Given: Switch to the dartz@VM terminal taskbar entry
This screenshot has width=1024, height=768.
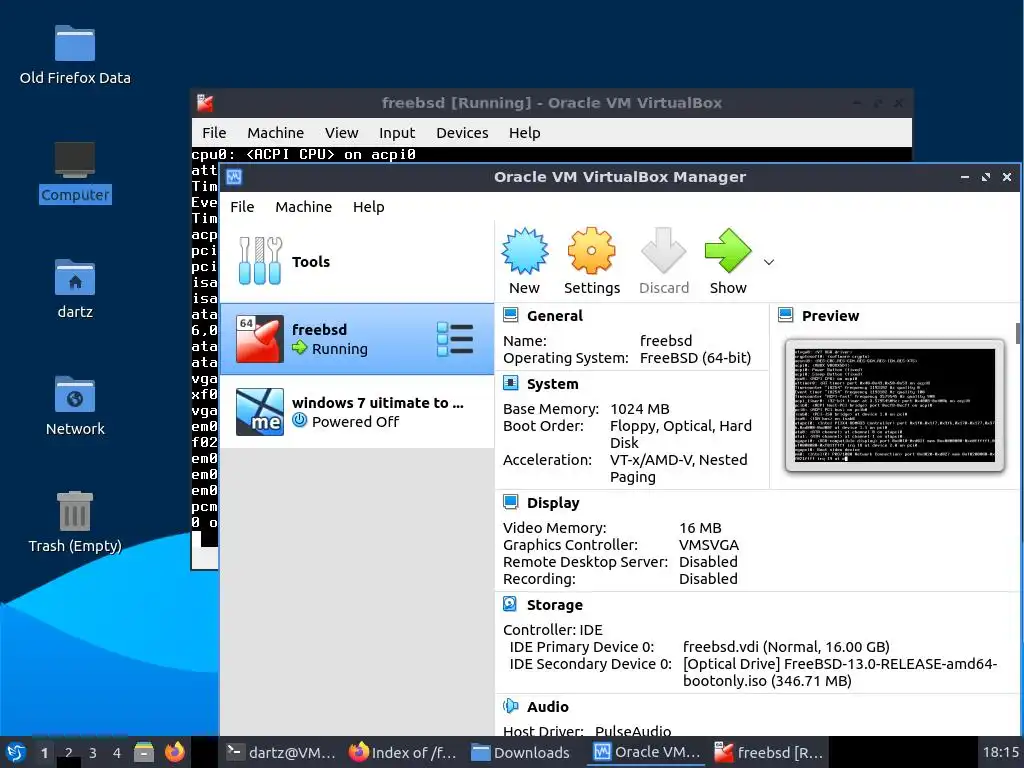Looking at the screenshot, I should click(x=281, y=752).
